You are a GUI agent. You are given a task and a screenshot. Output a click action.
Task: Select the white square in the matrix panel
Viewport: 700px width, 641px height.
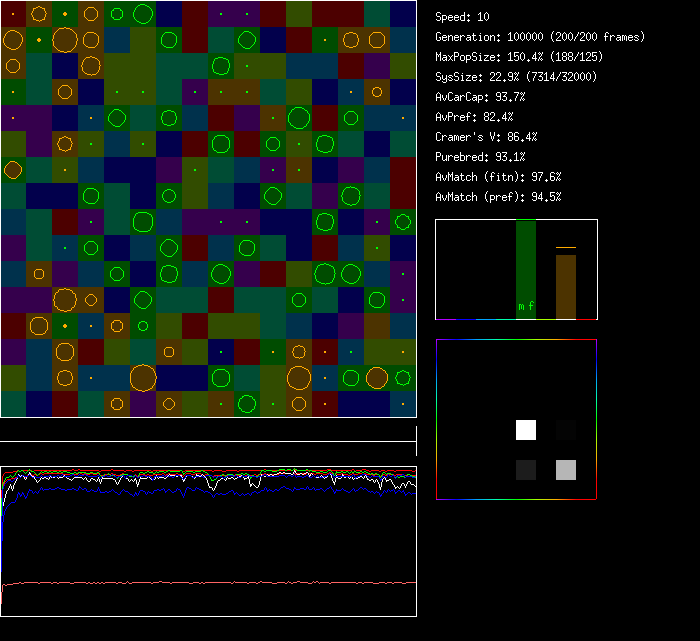526,430
